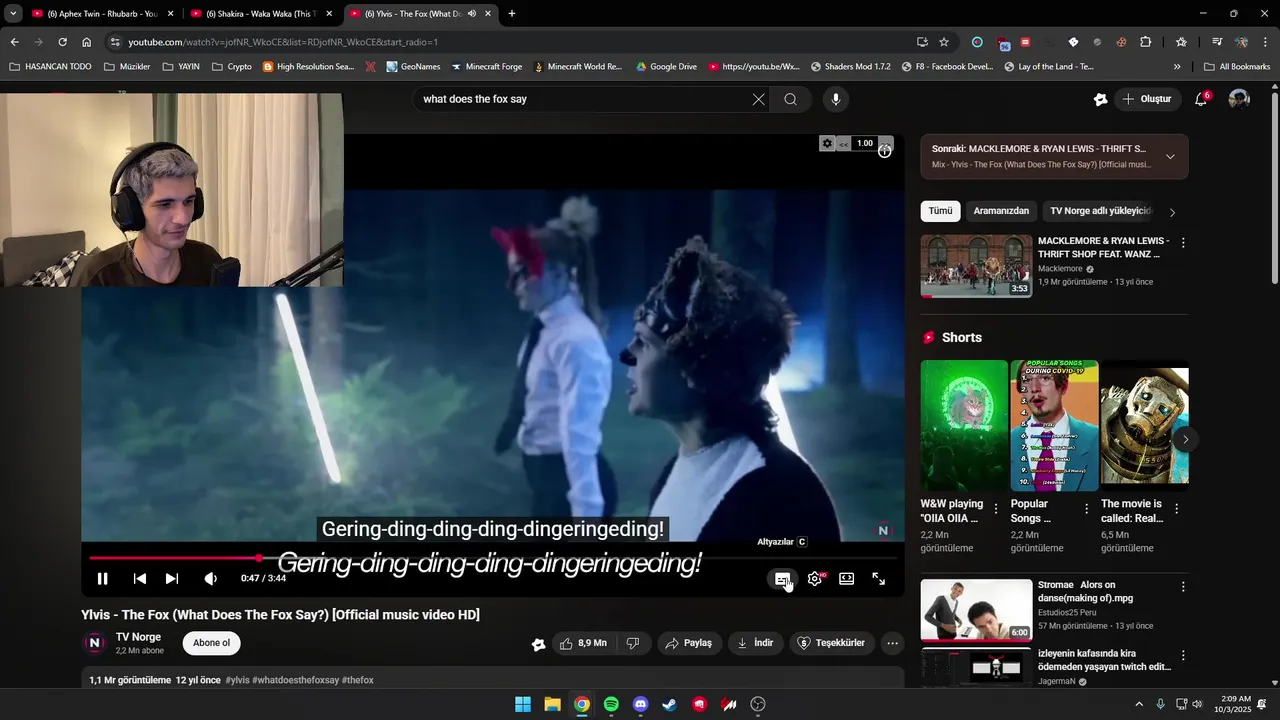Viewport: 1280px width, 720px height.
Task: Skip to next video in player
Action: (x=172, y=579)
